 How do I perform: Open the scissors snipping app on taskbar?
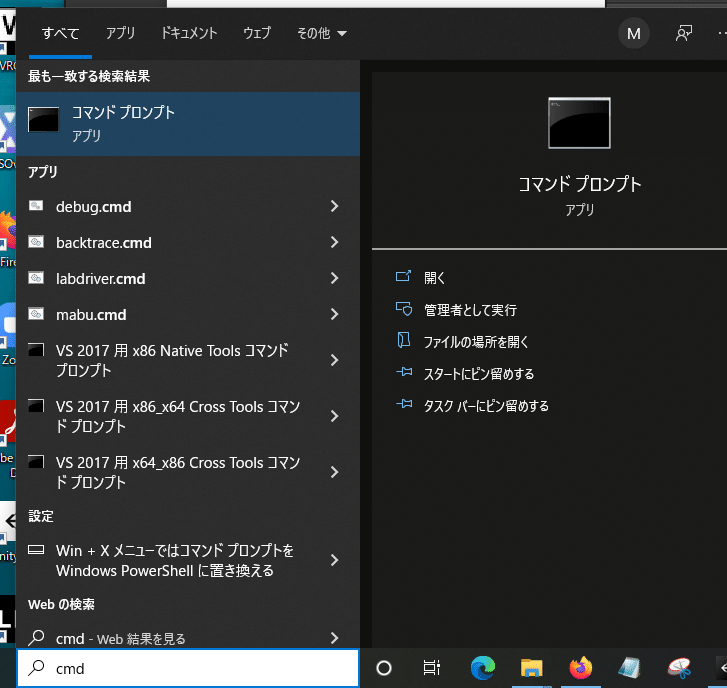point(679,668)
